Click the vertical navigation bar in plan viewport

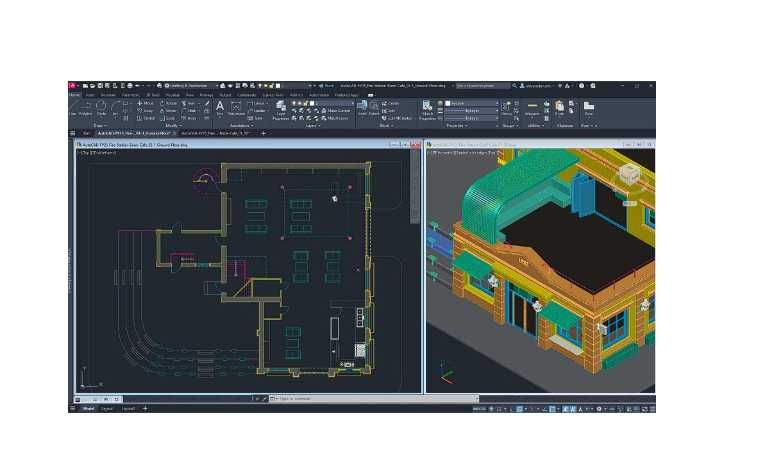click(415, 186)
